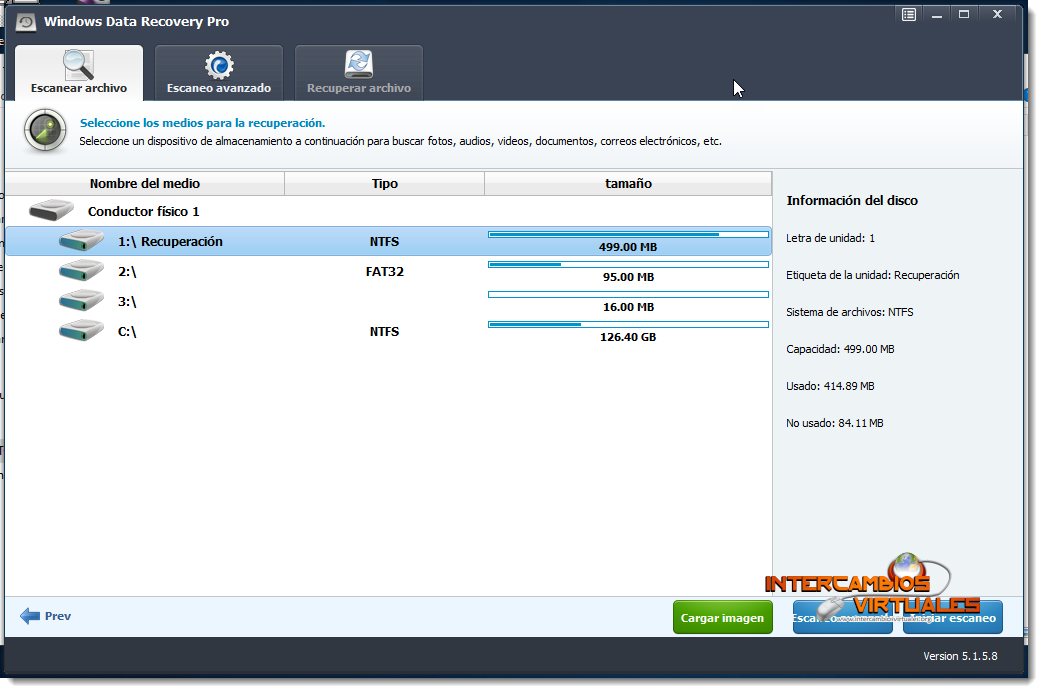Click the 95.00 MB usage bar

tap(628, 264)
